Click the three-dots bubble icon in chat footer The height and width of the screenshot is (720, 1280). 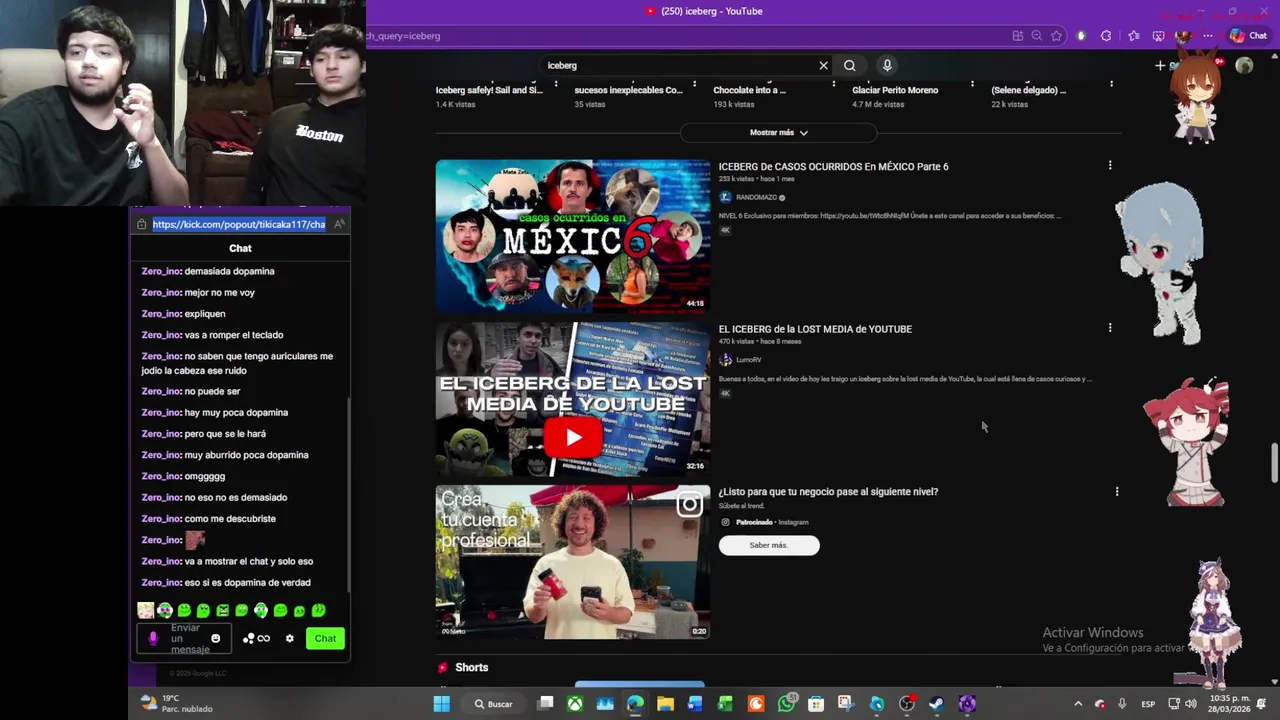click(x=248, y=638)
